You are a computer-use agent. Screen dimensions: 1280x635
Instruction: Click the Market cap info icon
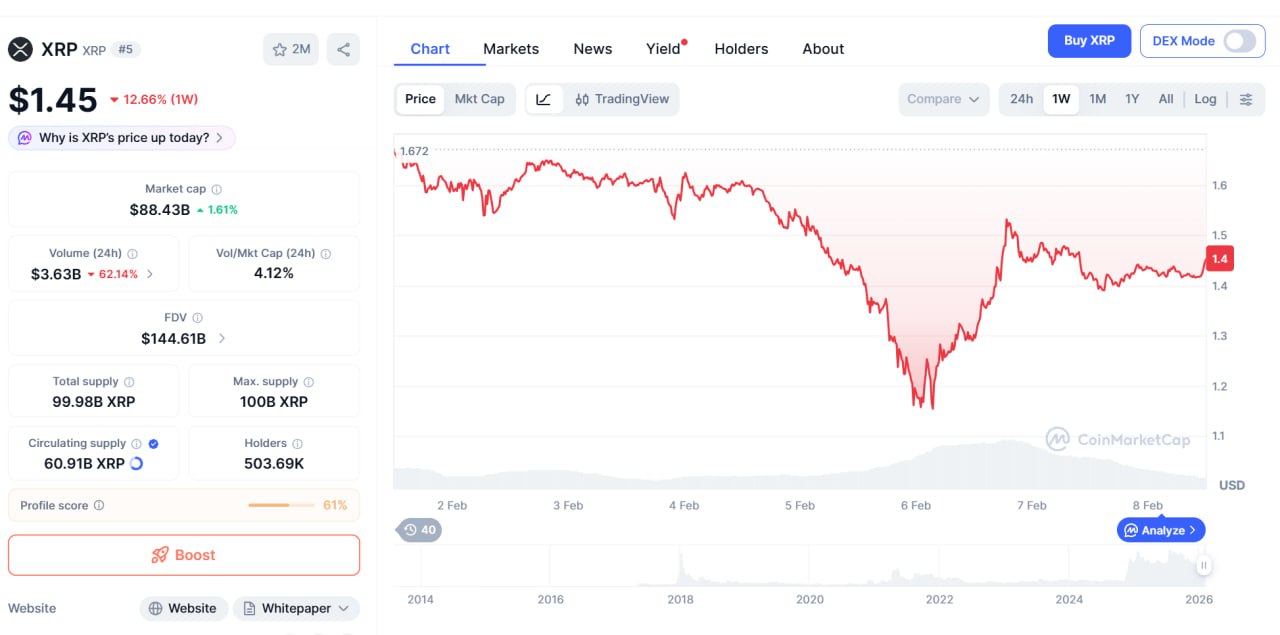click(x=217, y=189)
